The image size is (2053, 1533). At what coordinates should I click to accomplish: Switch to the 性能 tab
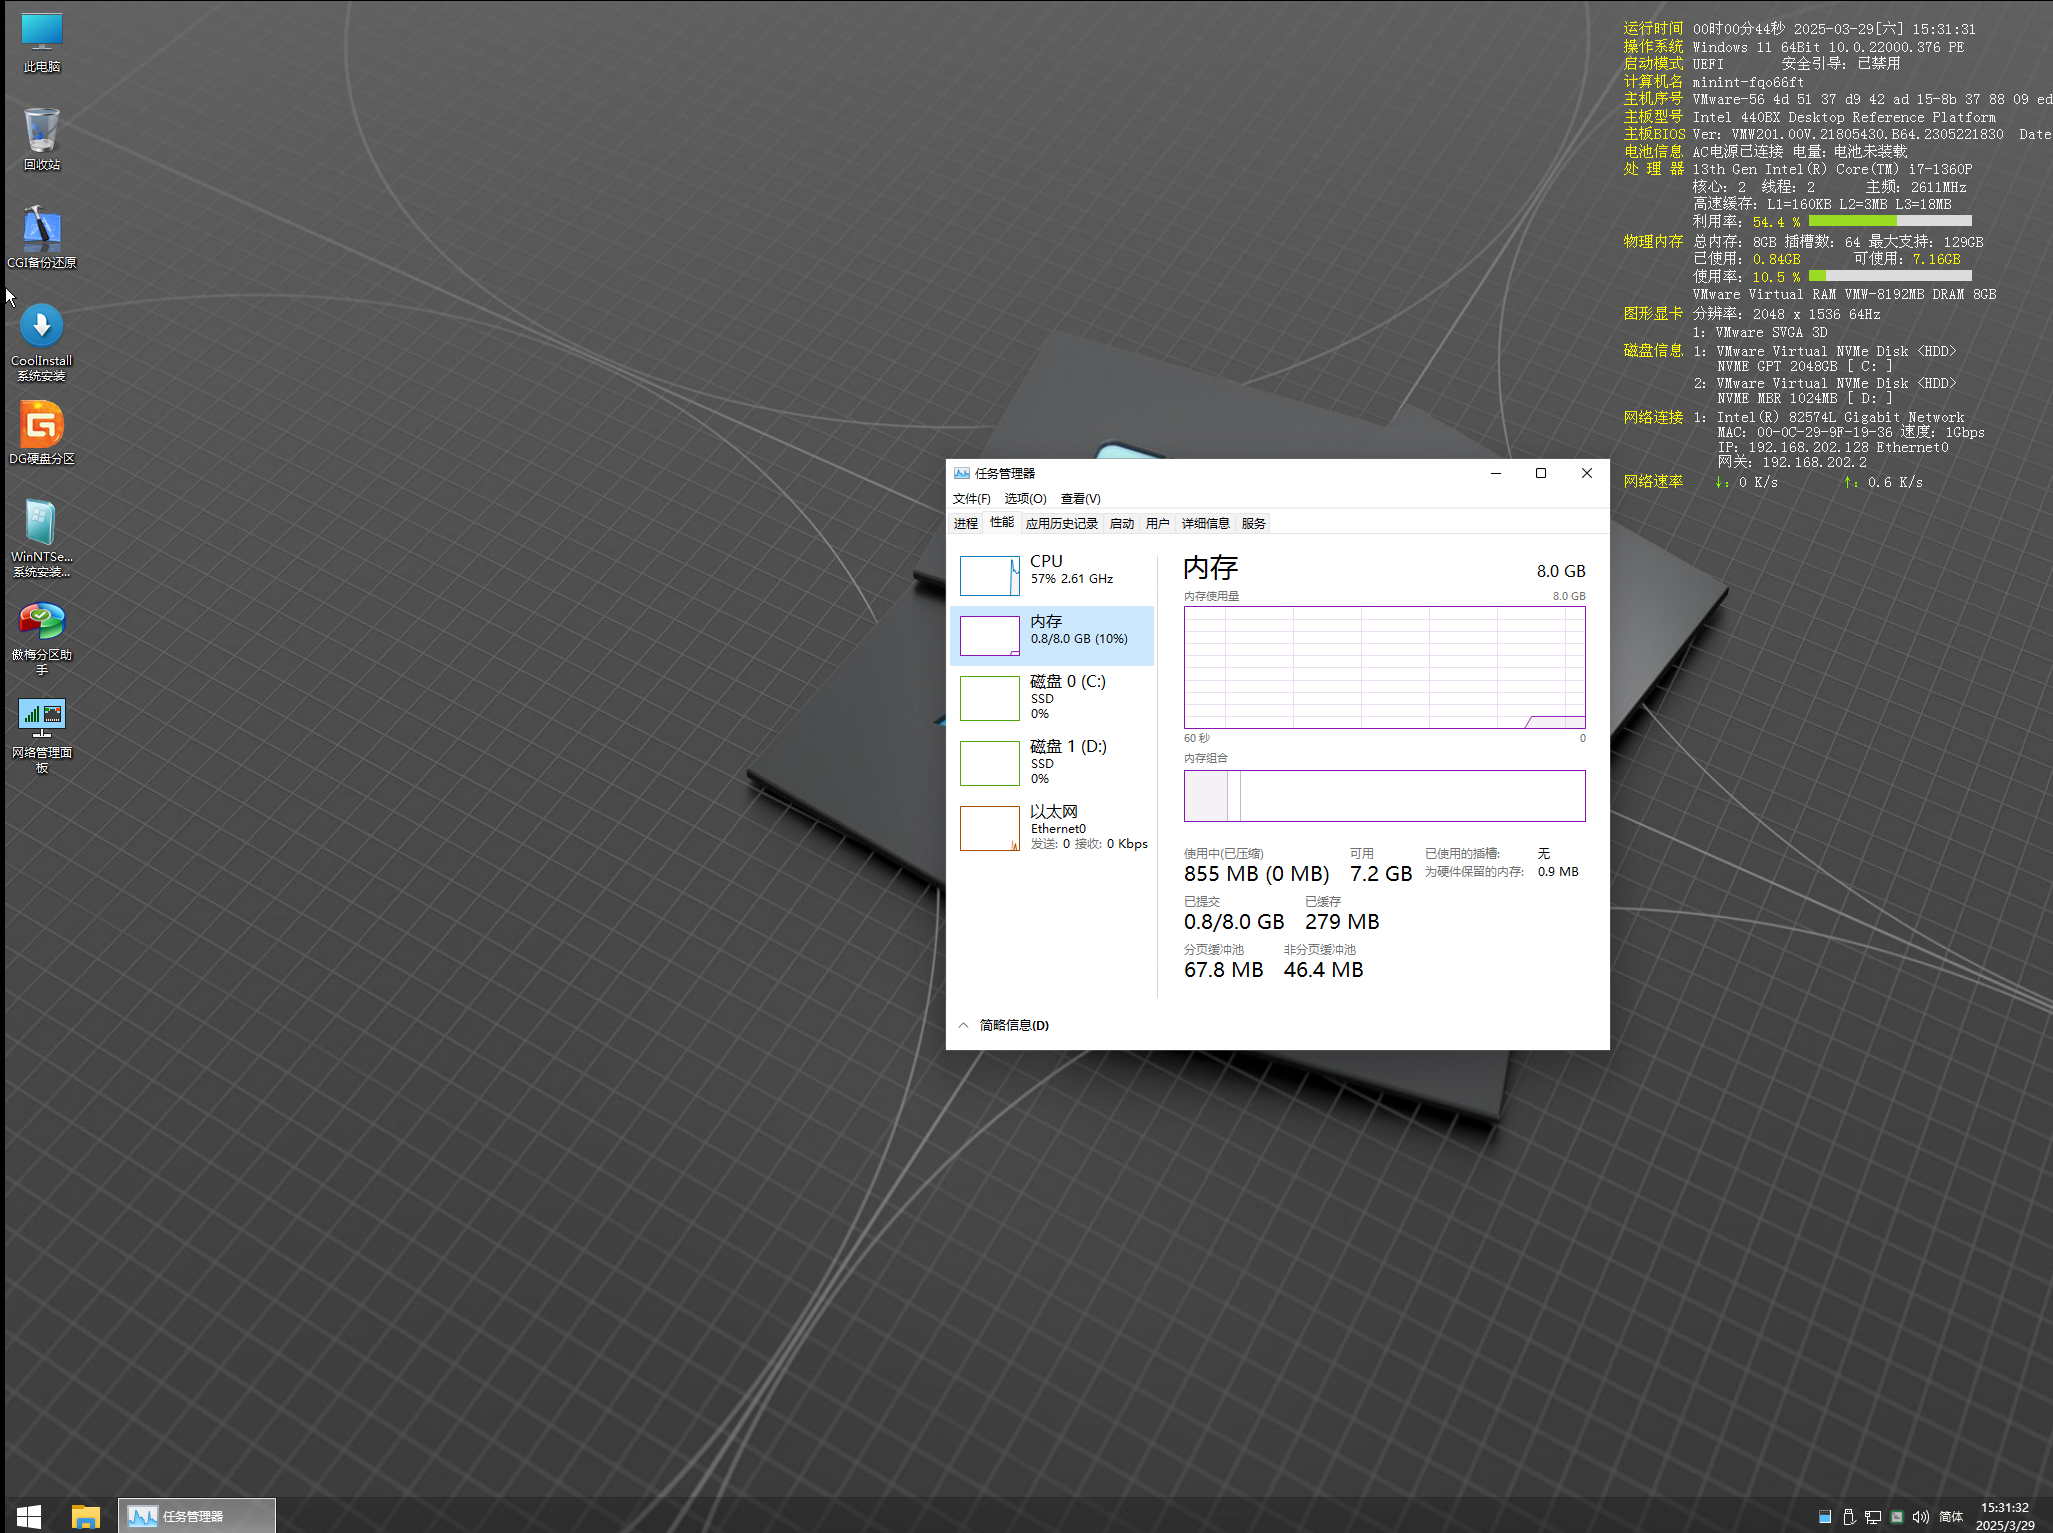(x=1002, y=522)
